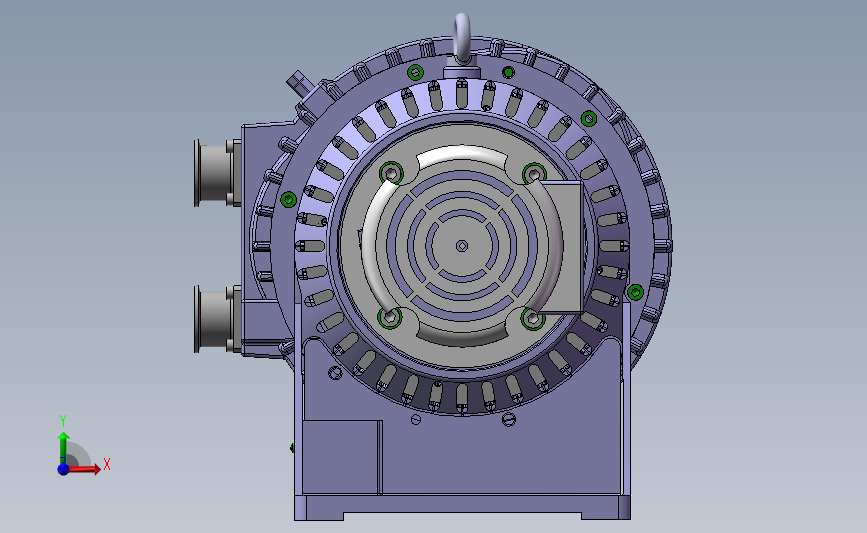Select the right slotted screw below the vent ring

pyautogui.click(x=509, y=420)
